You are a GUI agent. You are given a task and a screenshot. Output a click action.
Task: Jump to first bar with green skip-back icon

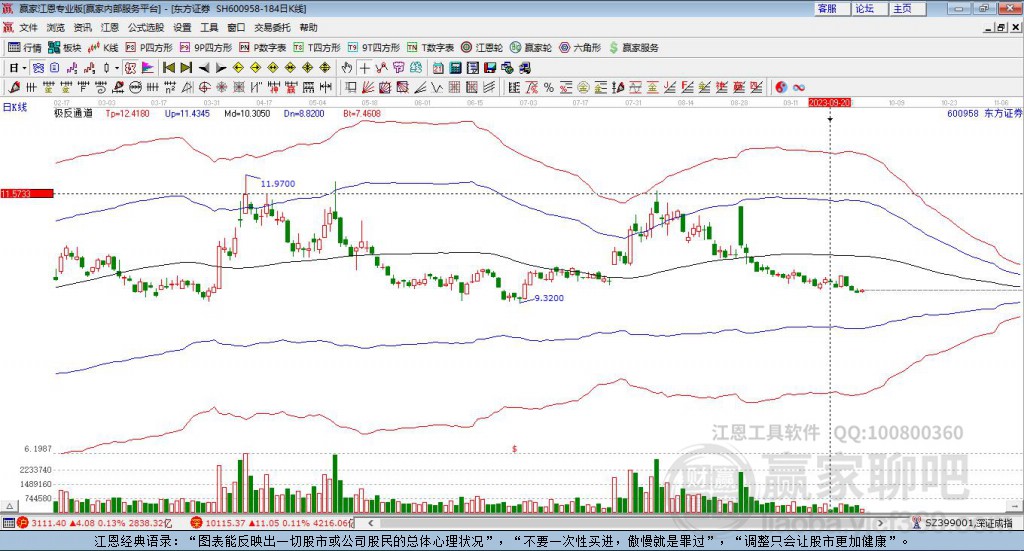click(168, 68)
